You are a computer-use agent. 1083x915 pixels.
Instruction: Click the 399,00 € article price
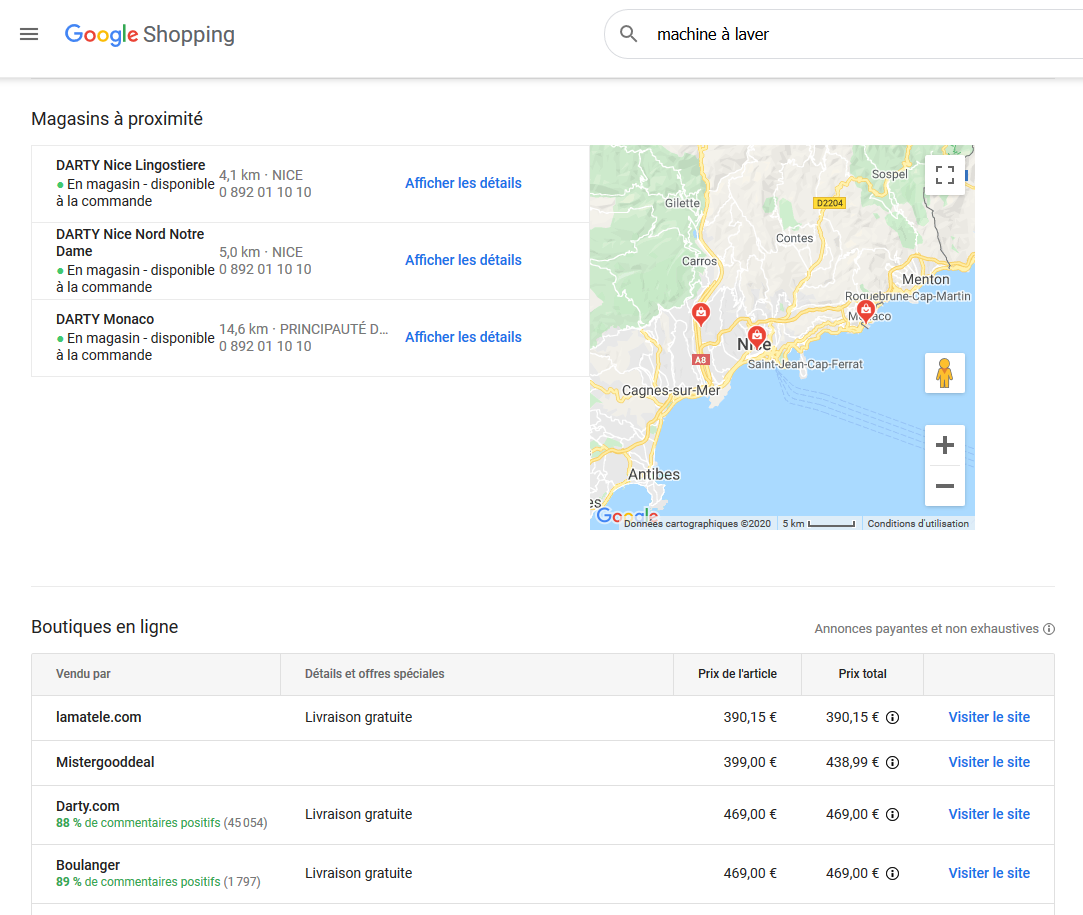coord(750,762)
